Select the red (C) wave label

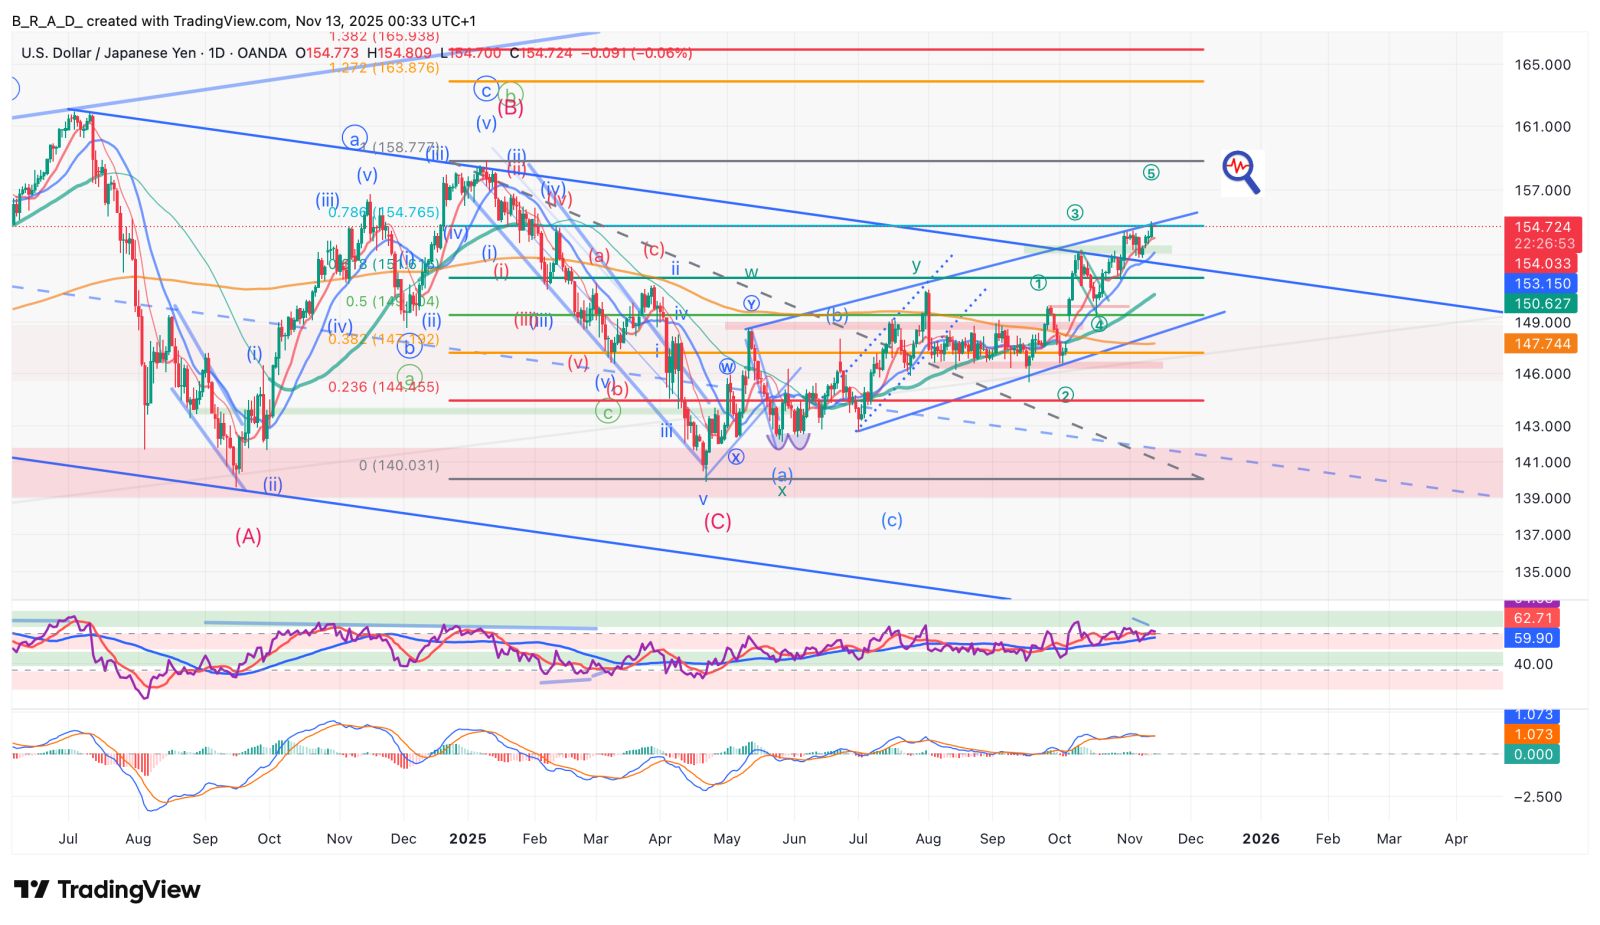tap(717, 522)
